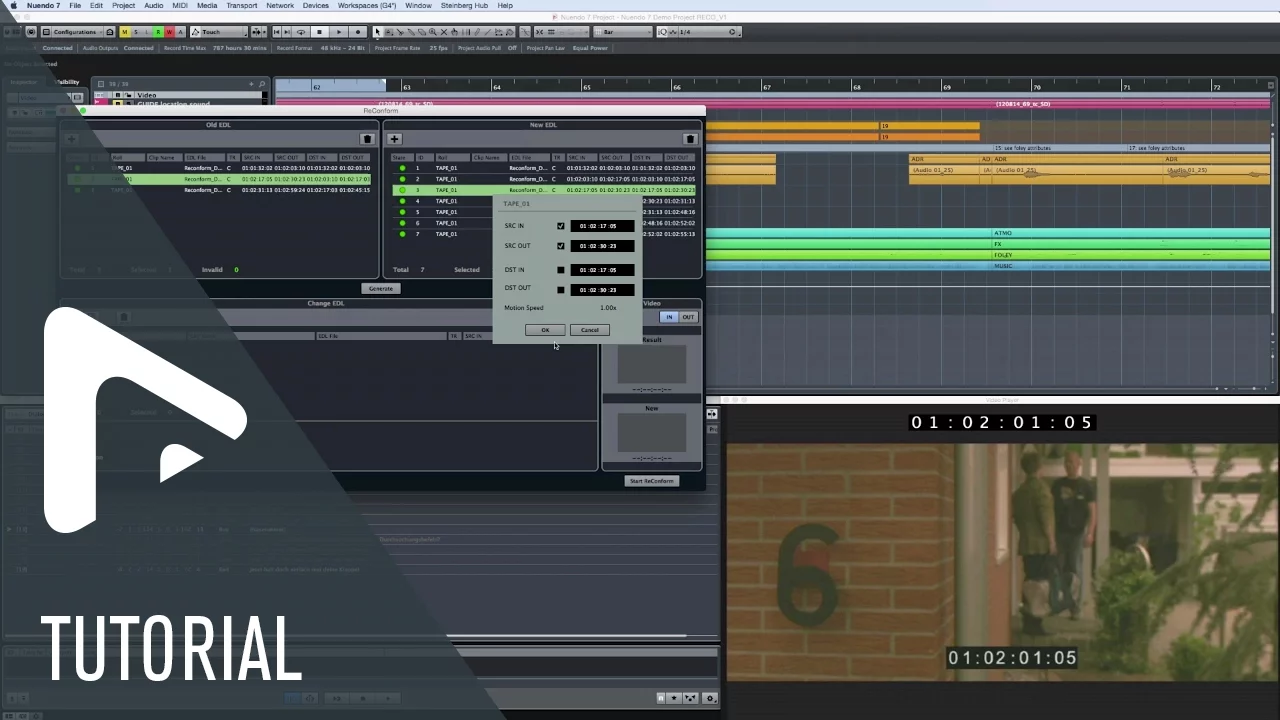This screenshot has width=1280, height=720.
Task: Edit the SRC IN timecode field
Action: pyautogui.click(x=602, y=226)
